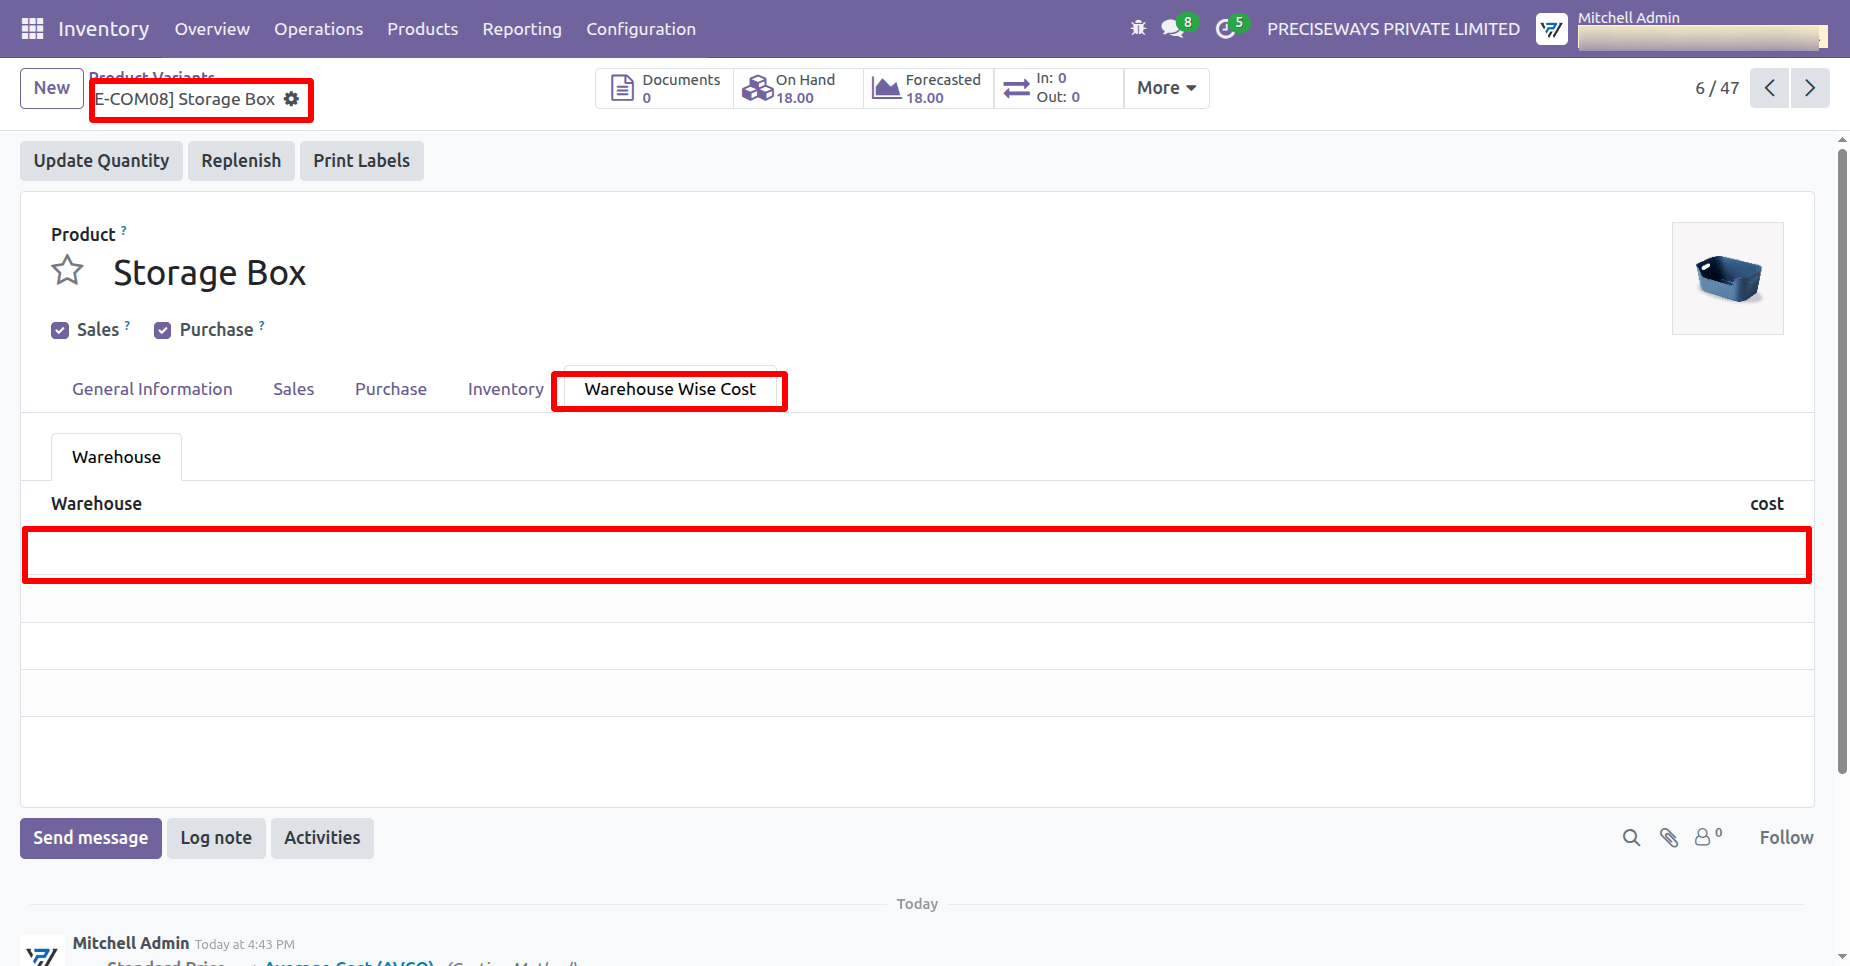This screenshot has height=966, width=1850.
Task: Click the Update Quantity button
Action: [101, 161]
